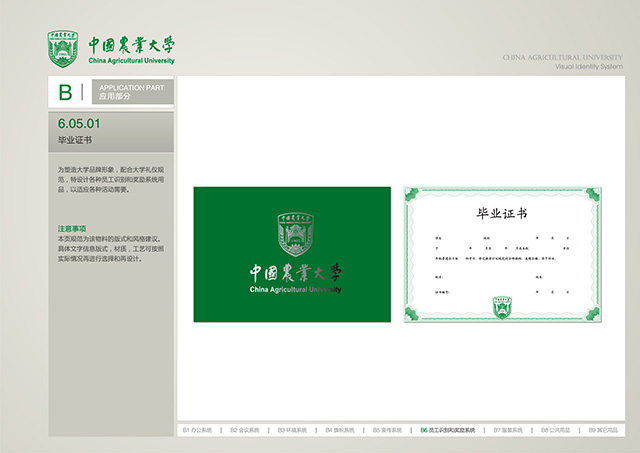Click the green Chinese calligraphy logo in header

pyautogui.click(x=131, y=45)
